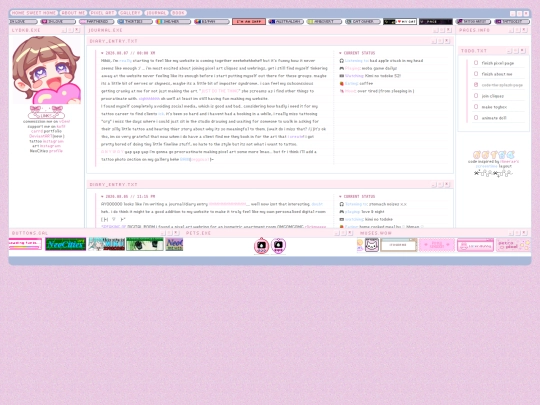Click the gamepad playing icon, first entry

(342, 68)
